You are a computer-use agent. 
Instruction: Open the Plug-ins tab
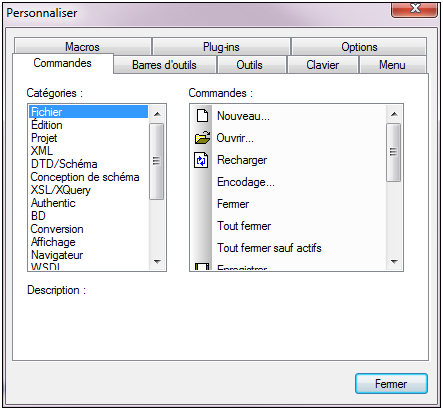point(221,47)
